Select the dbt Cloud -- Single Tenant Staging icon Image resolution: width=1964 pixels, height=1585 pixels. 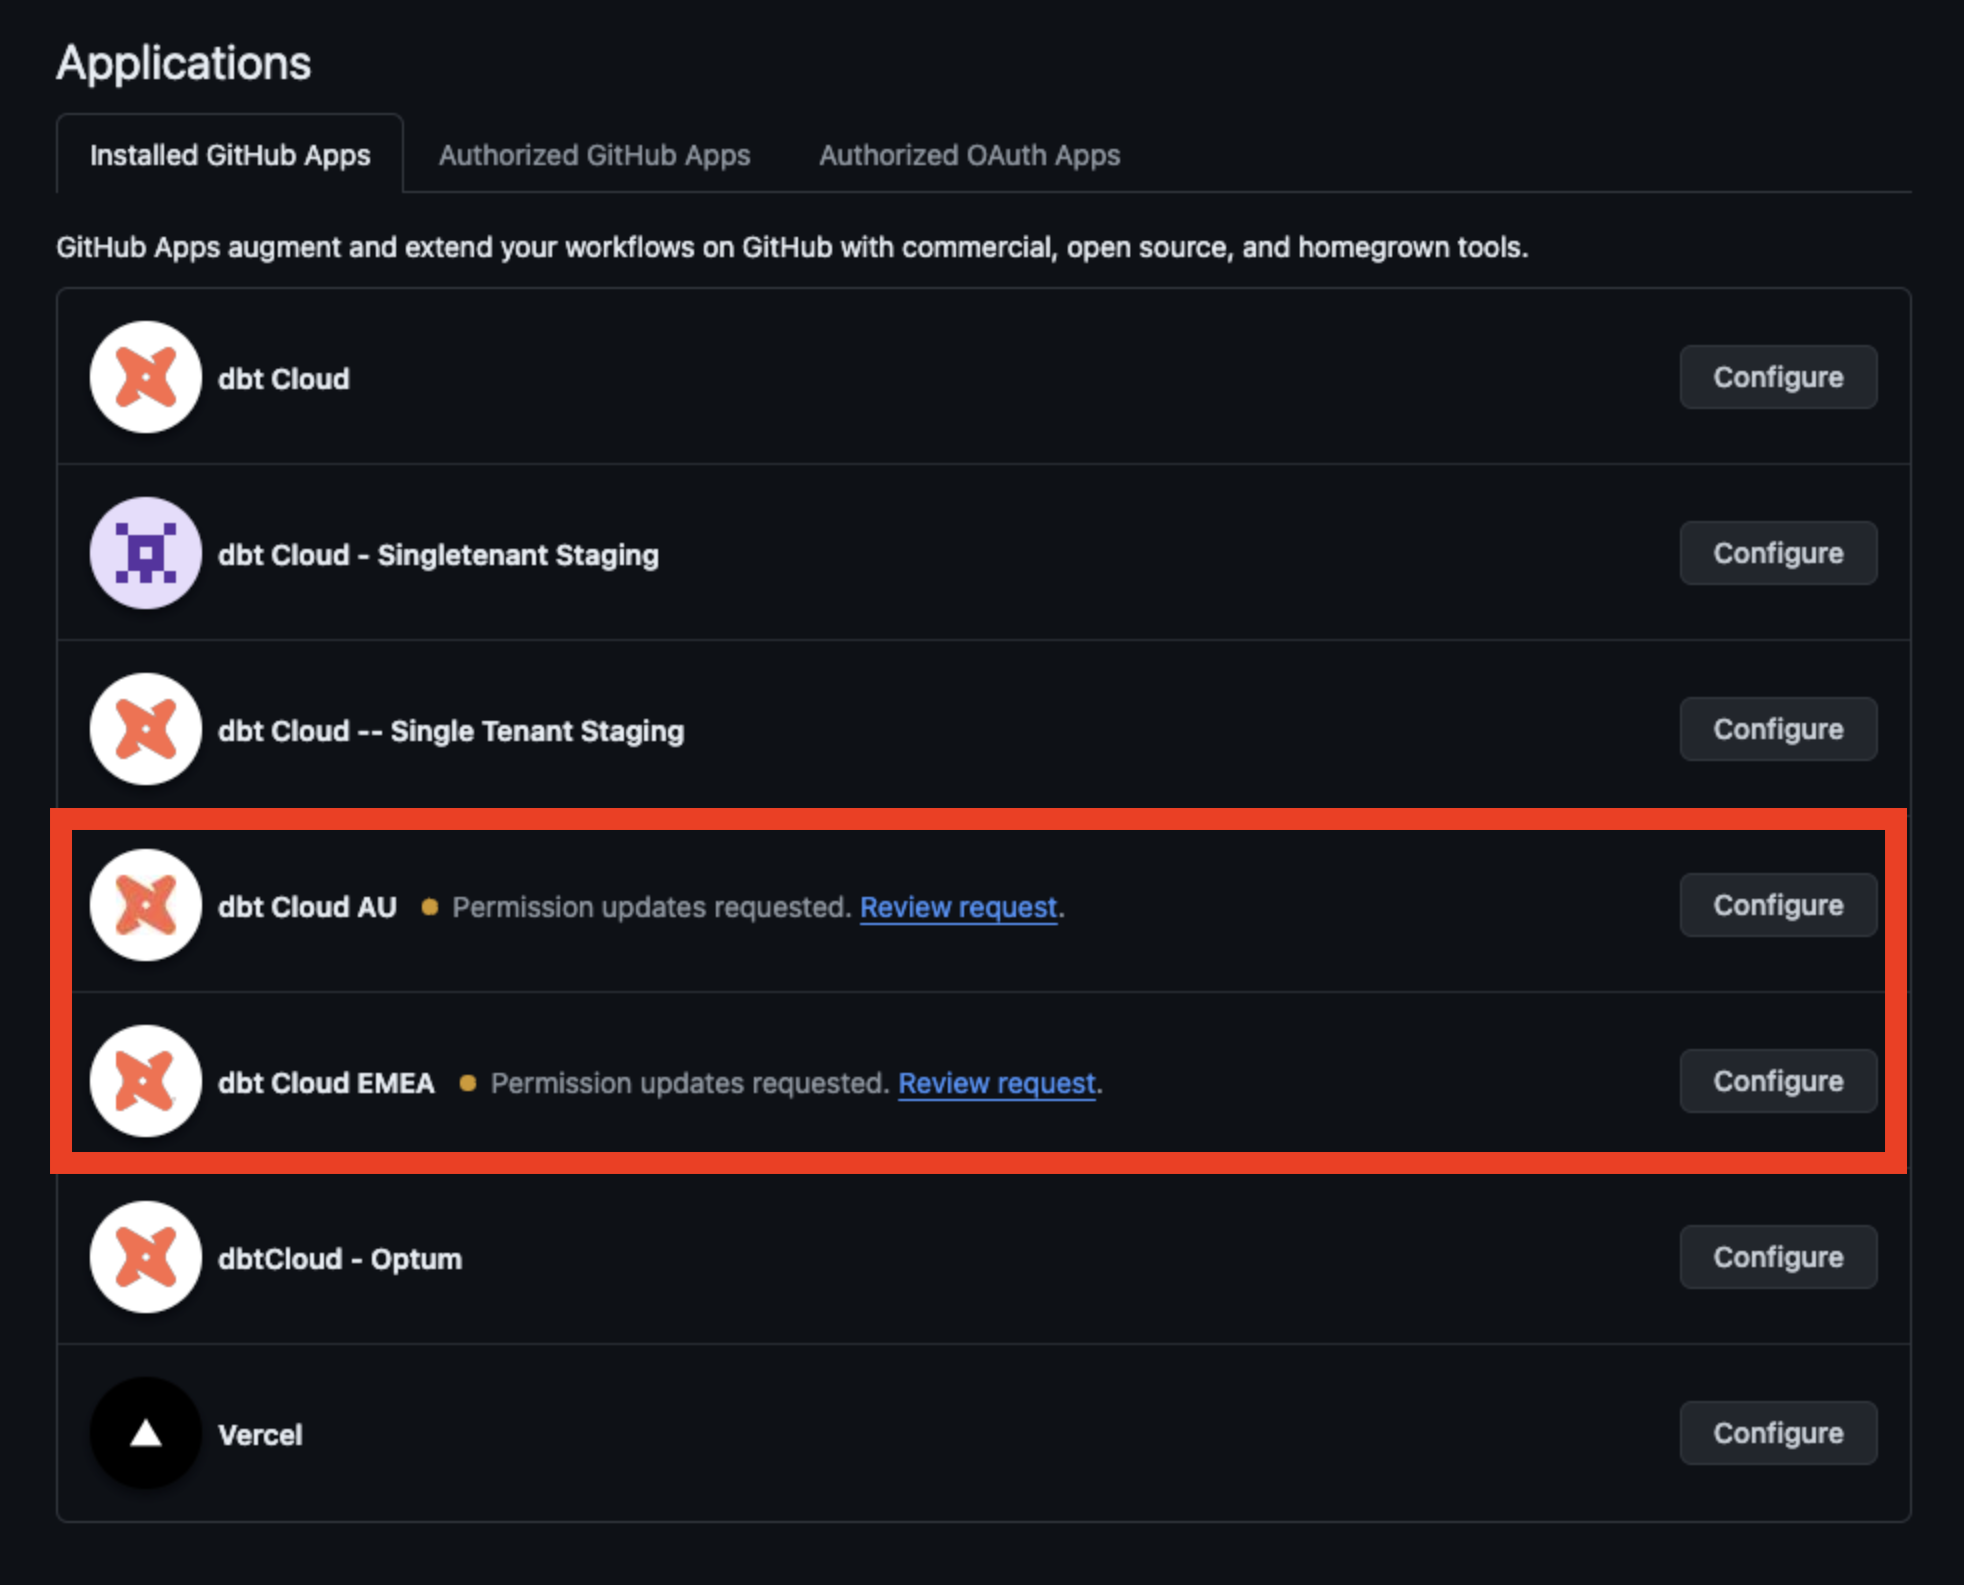(145, 730)
